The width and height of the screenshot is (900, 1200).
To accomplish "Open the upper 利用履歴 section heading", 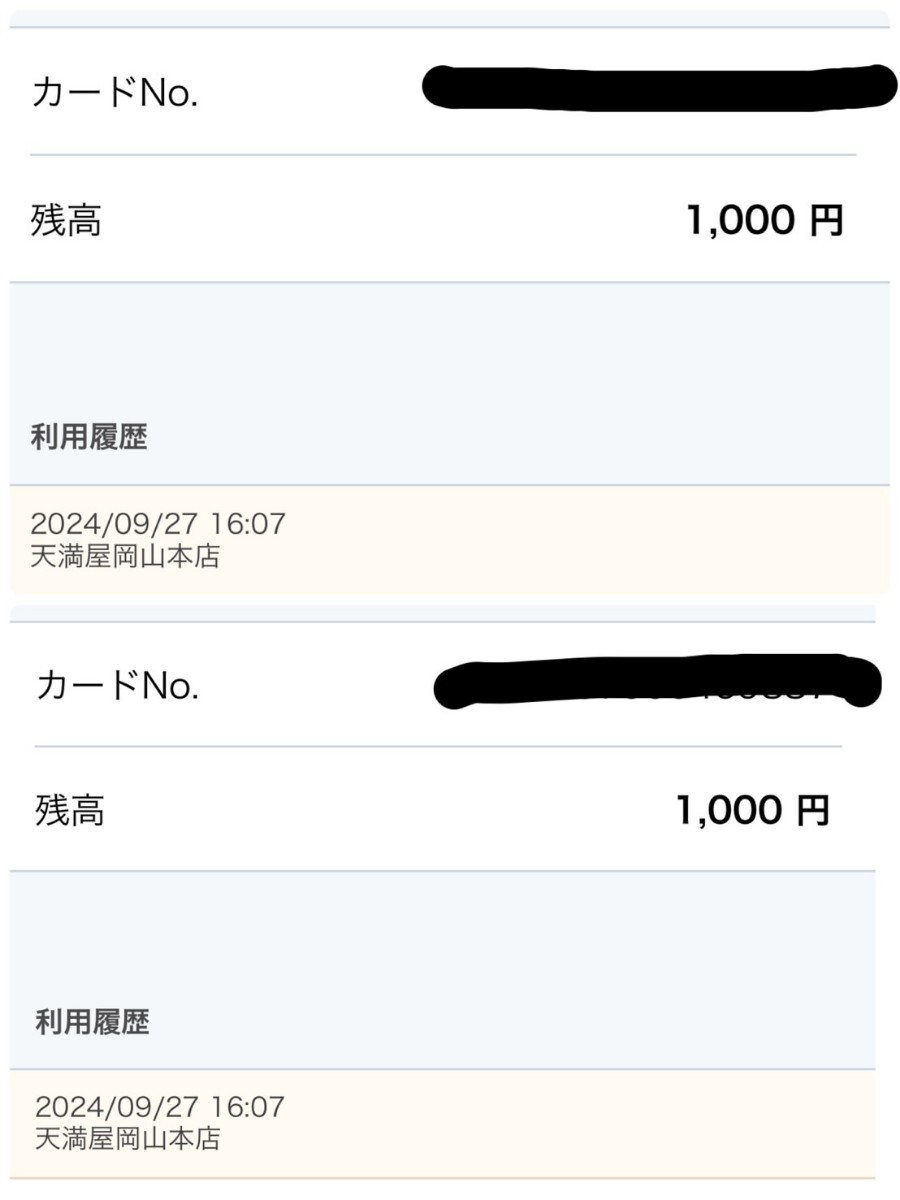I will pos(89,438).
